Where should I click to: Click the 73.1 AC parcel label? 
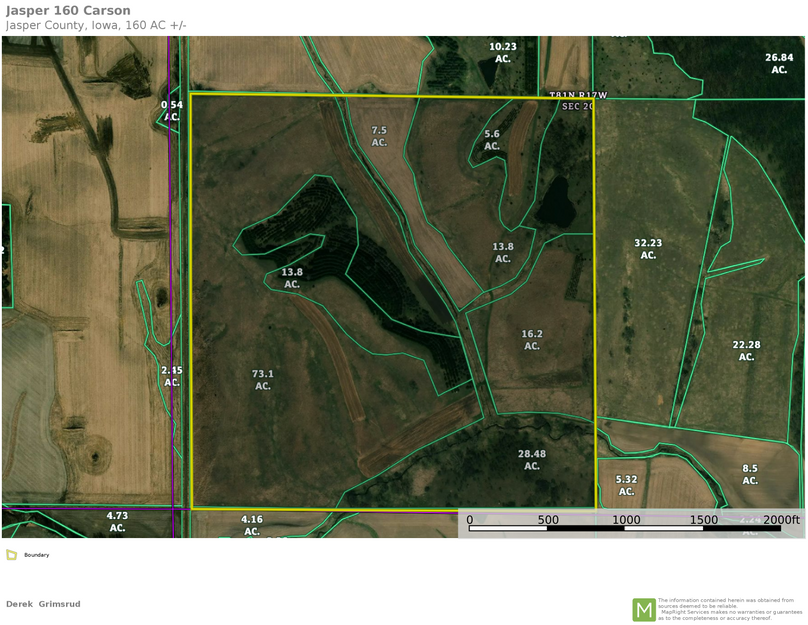[x=262, y=379]
